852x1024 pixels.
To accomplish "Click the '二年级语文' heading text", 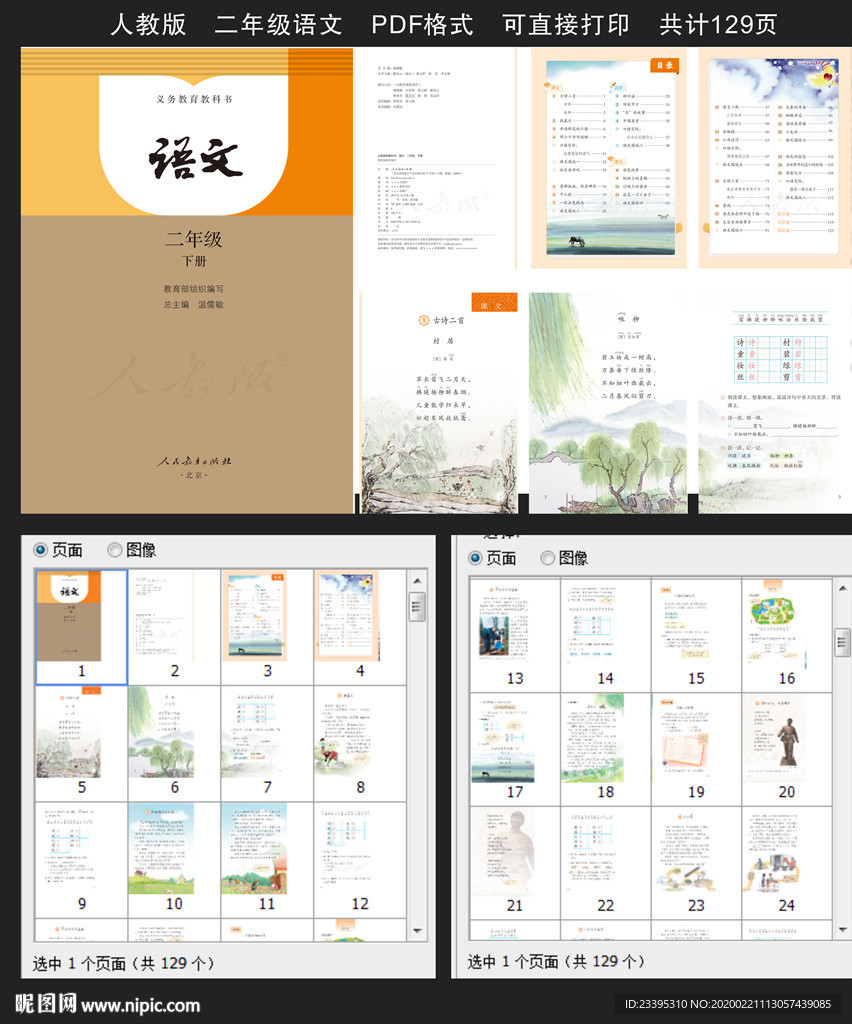I will click(279, 24).
